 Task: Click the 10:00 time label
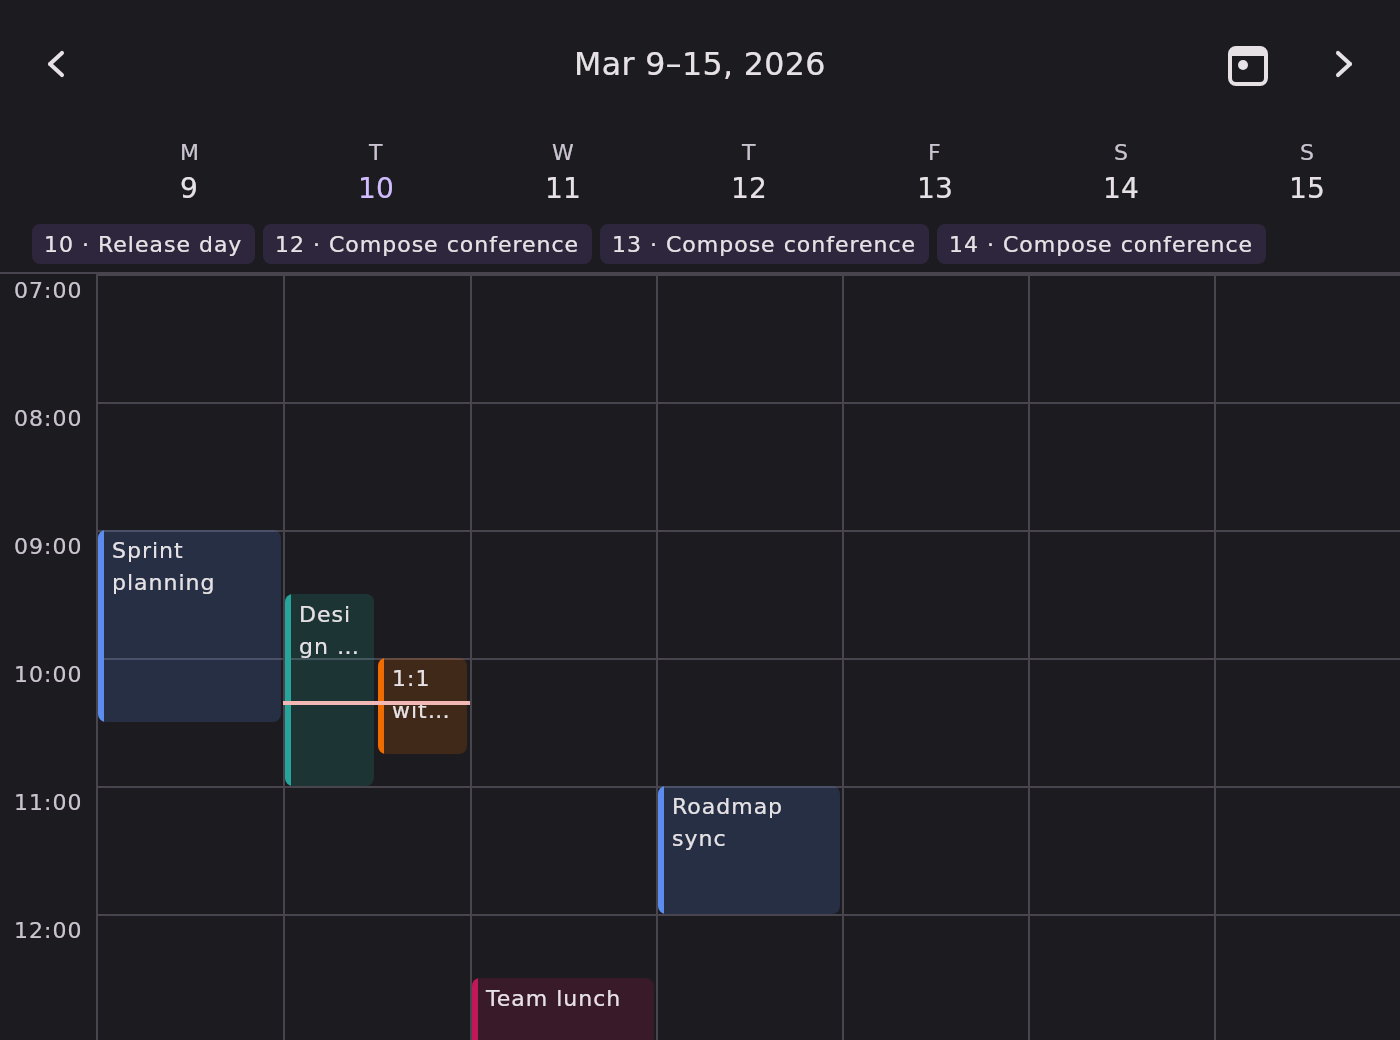pyautogui.click(x=48, y=674)
